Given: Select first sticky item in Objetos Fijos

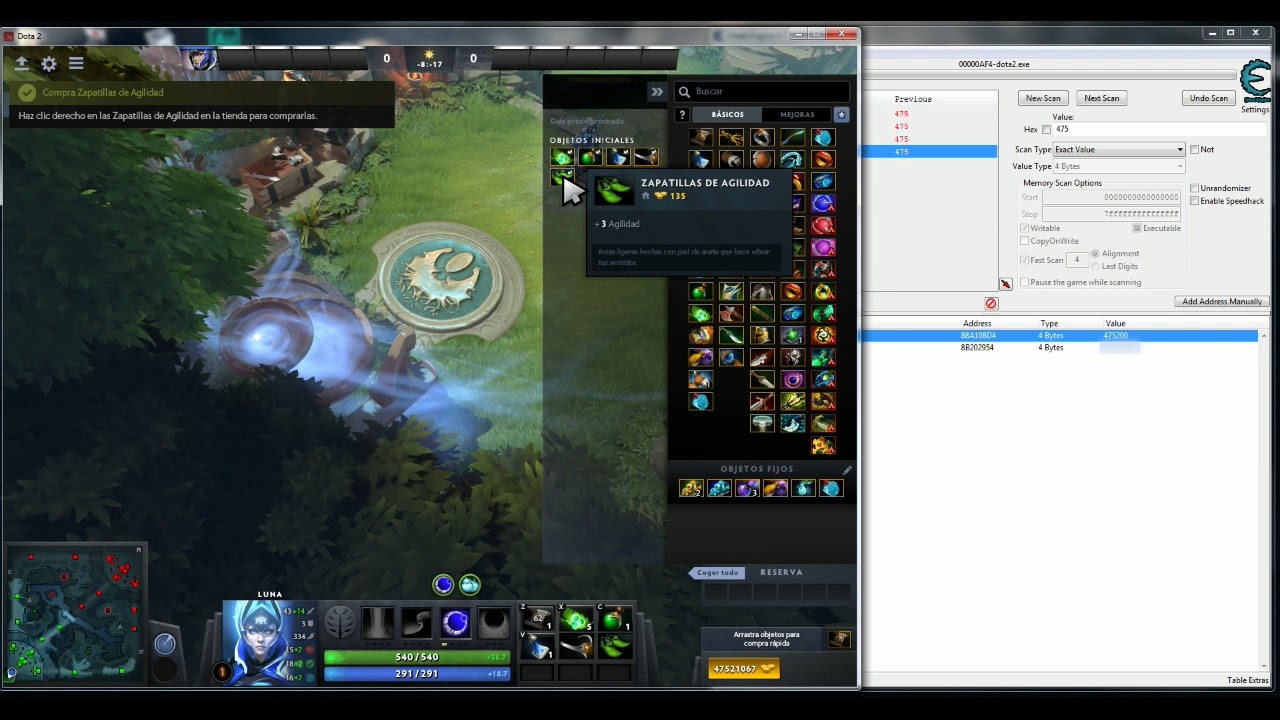Looking at the screenshot, I should (x=691, y=488).
